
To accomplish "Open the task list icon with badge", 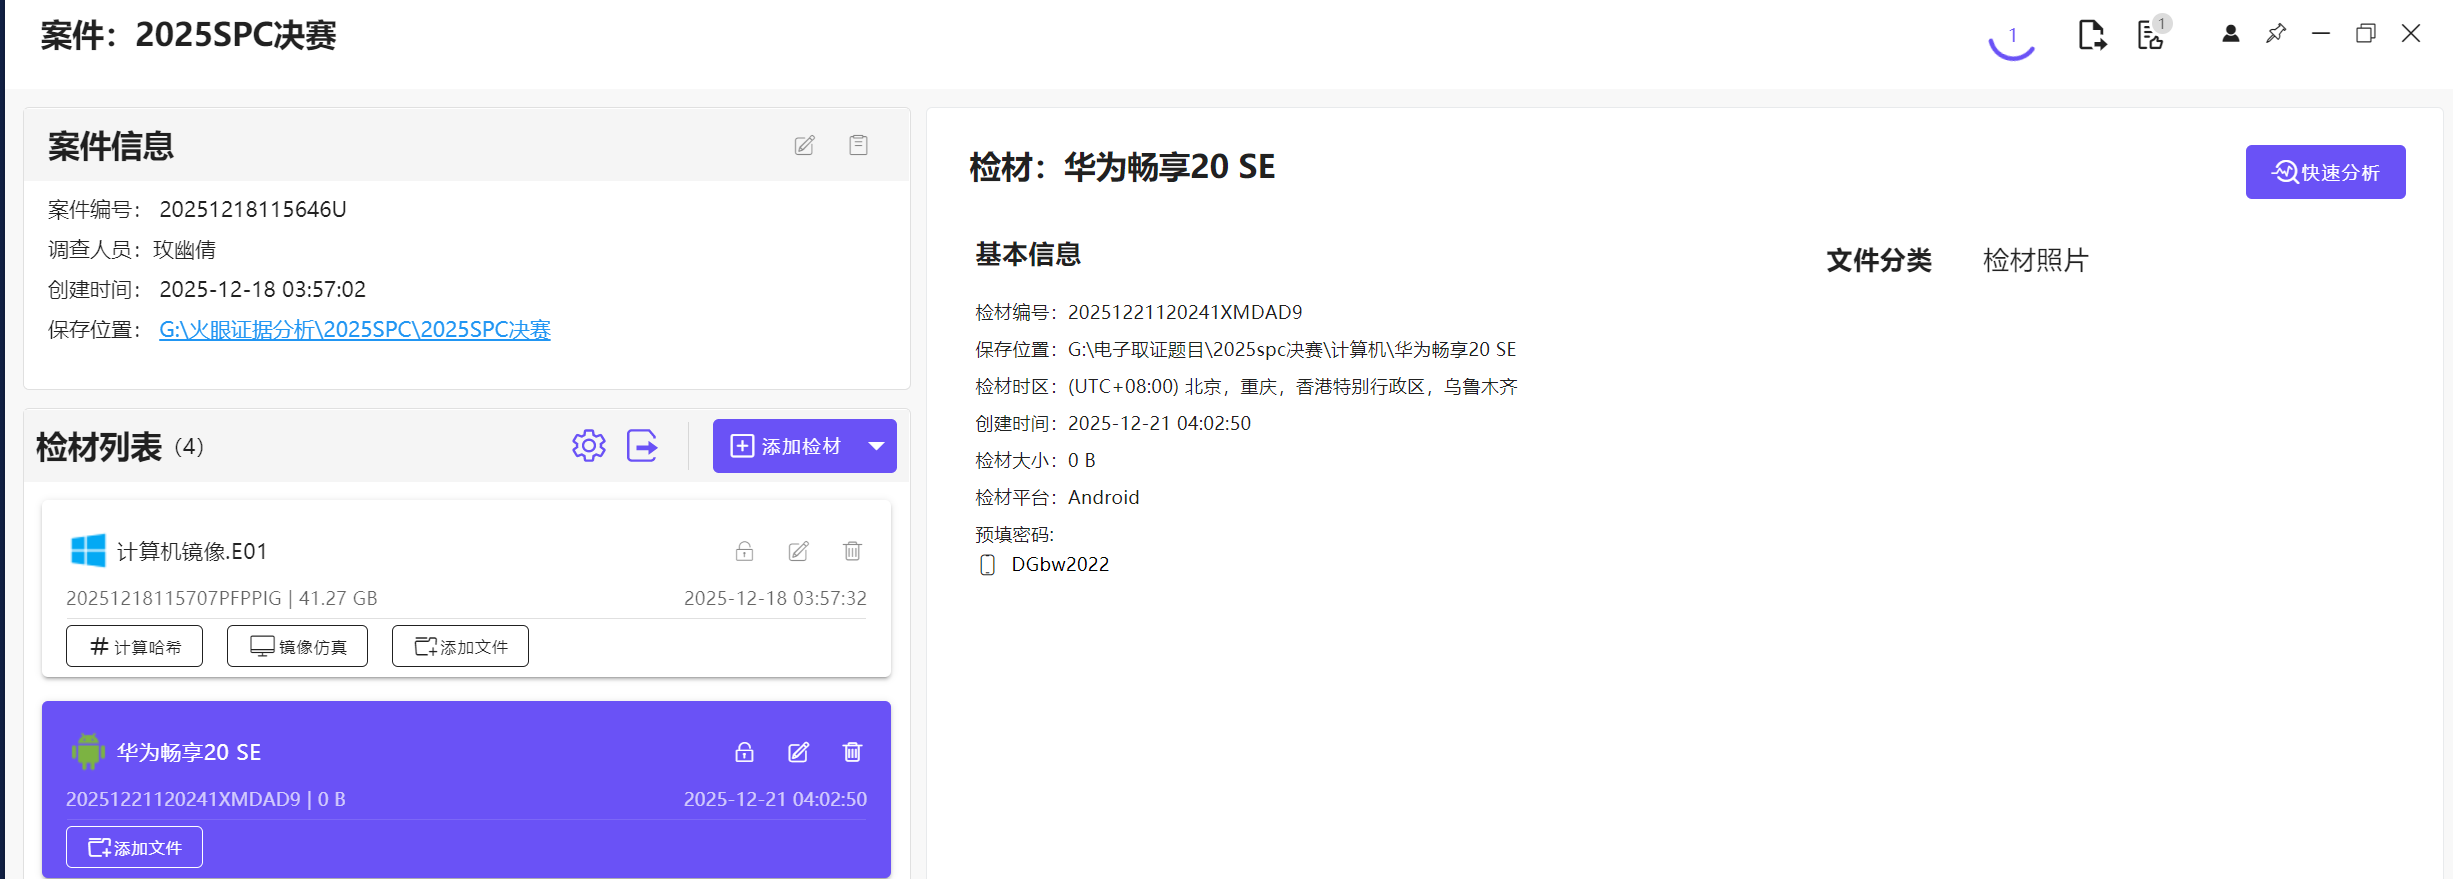I will coord(2151,35).
